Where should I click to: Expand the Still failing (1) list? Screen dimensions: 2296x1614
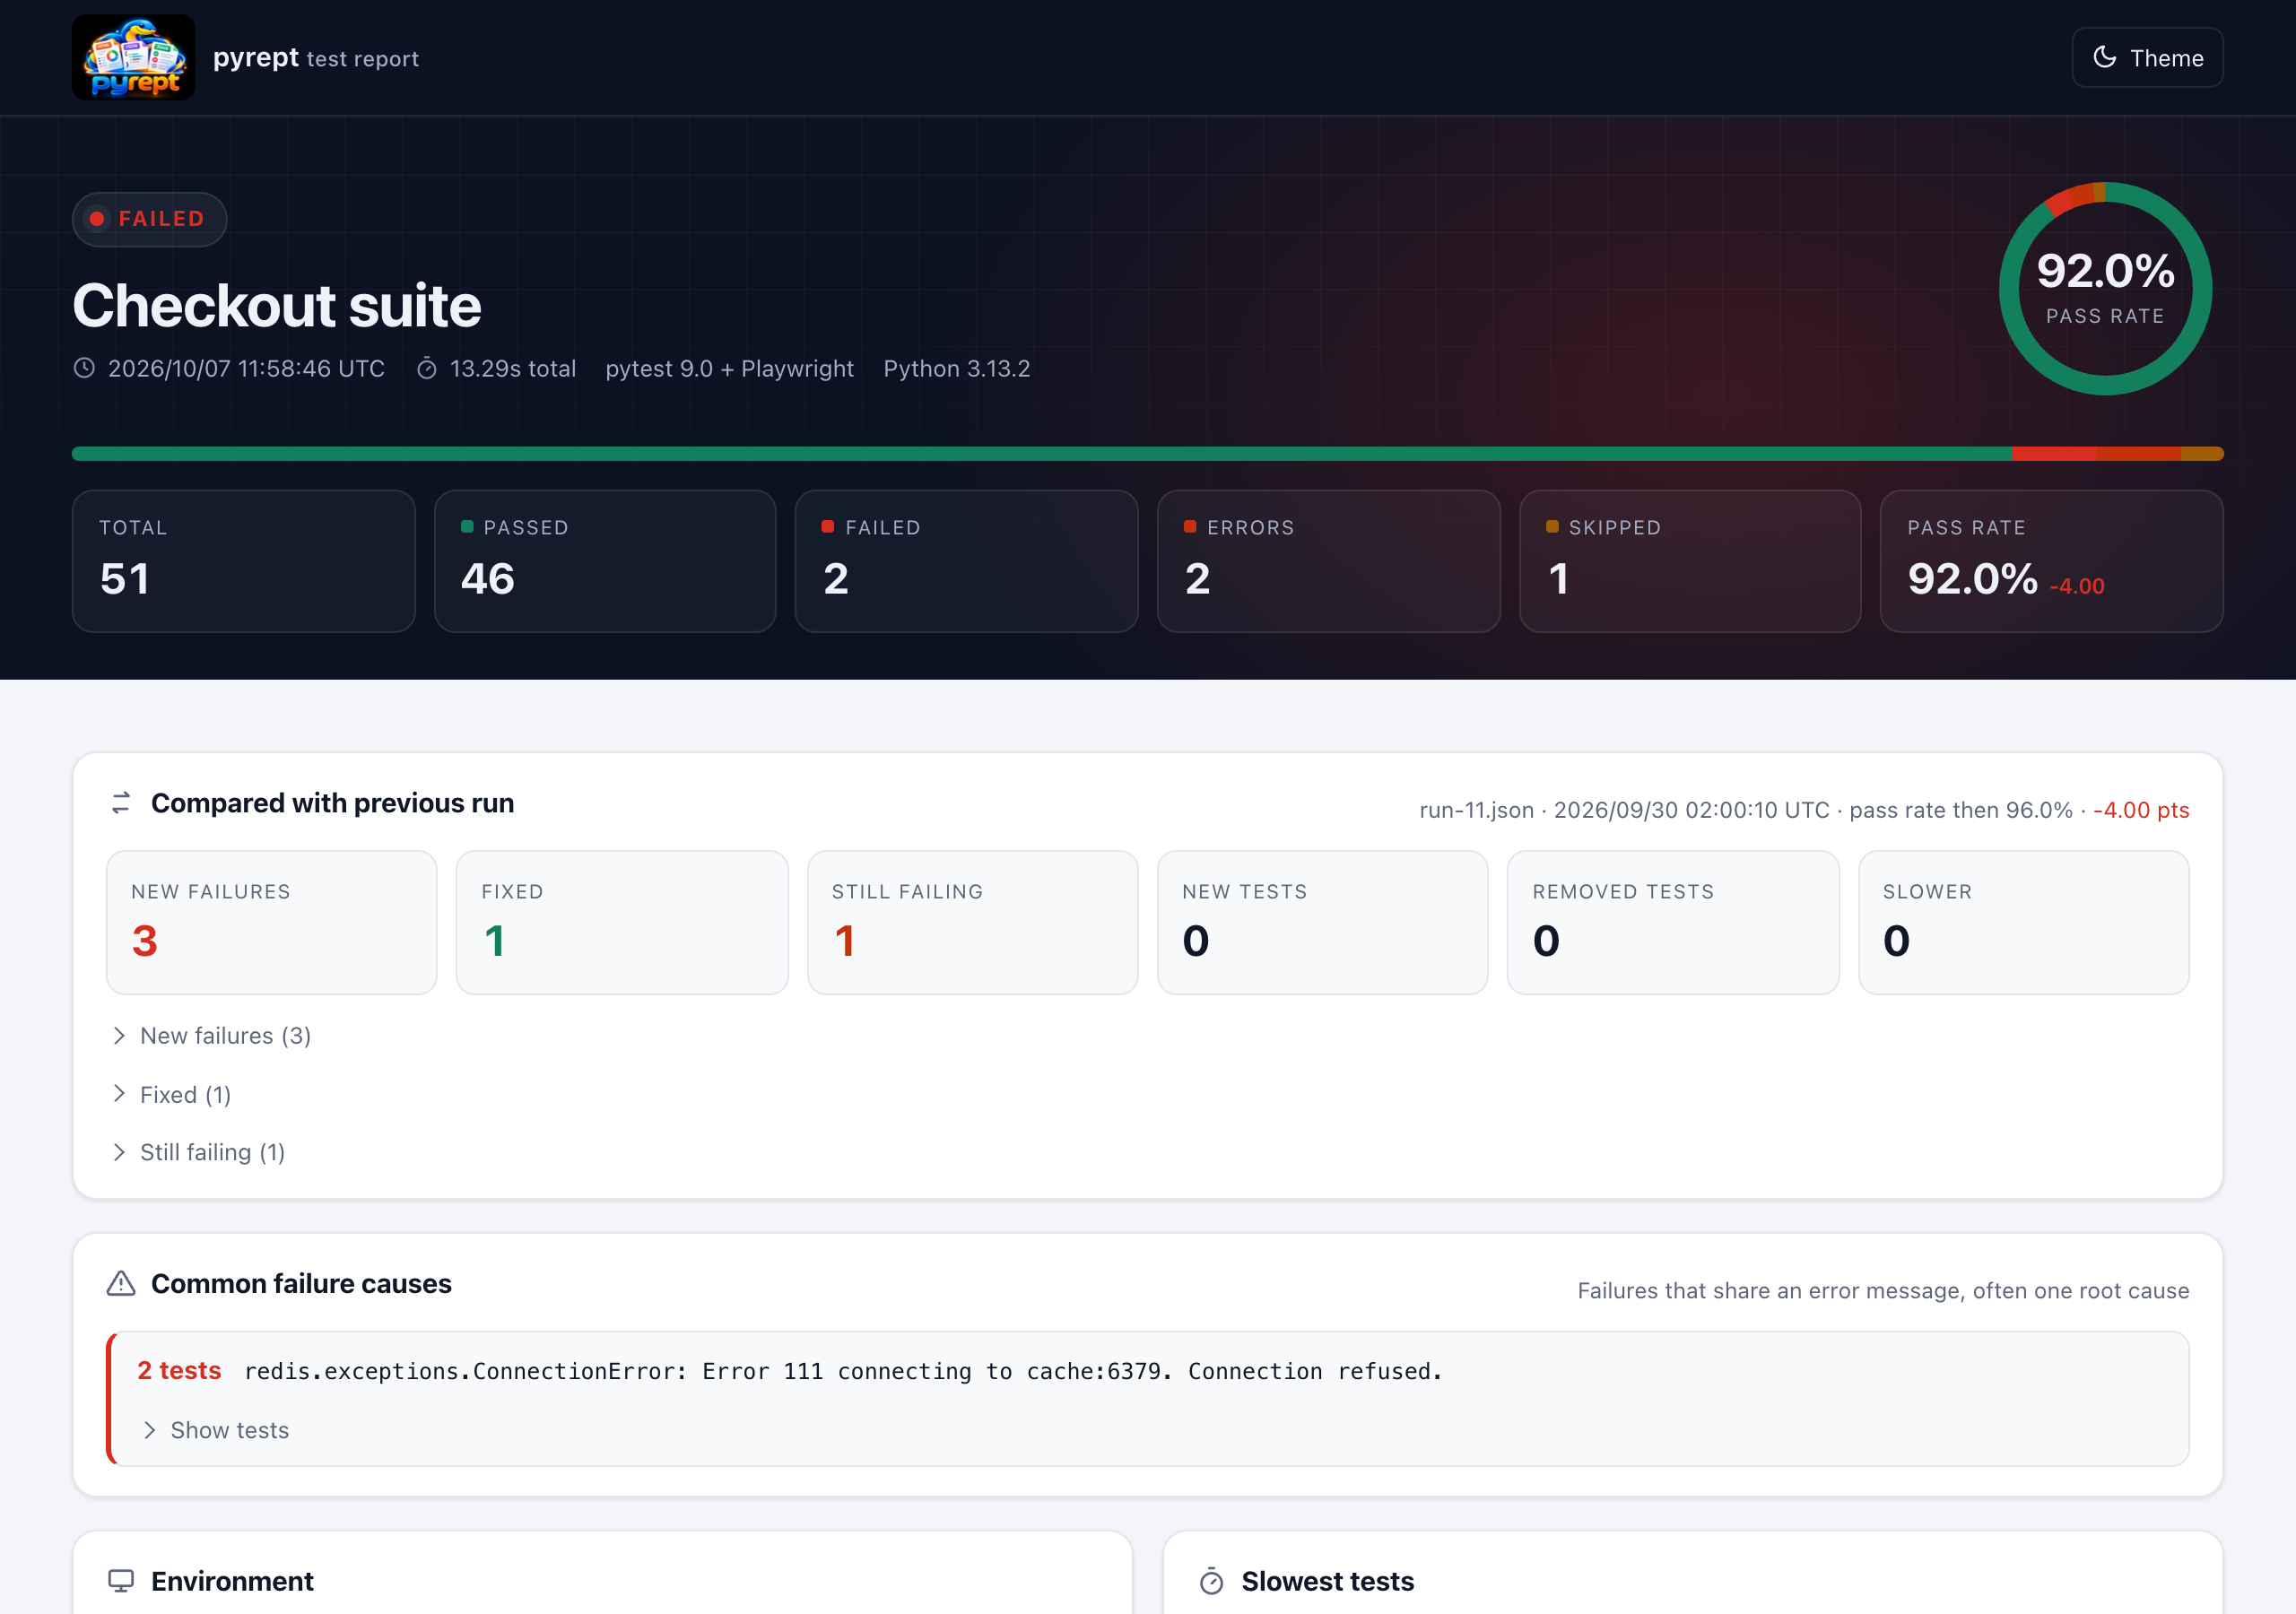pyautogui.click(x=198, y=1152)
